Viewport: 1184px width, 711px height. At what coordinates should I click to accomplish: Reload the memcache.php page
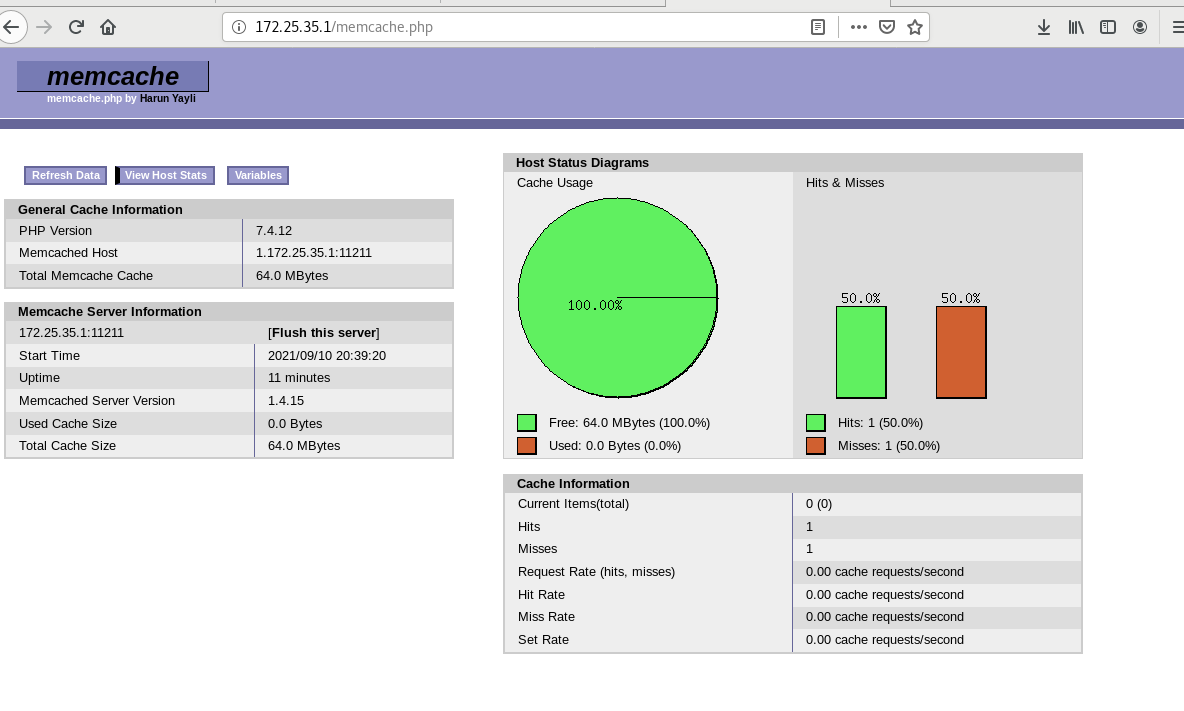[x=76, y=27]
